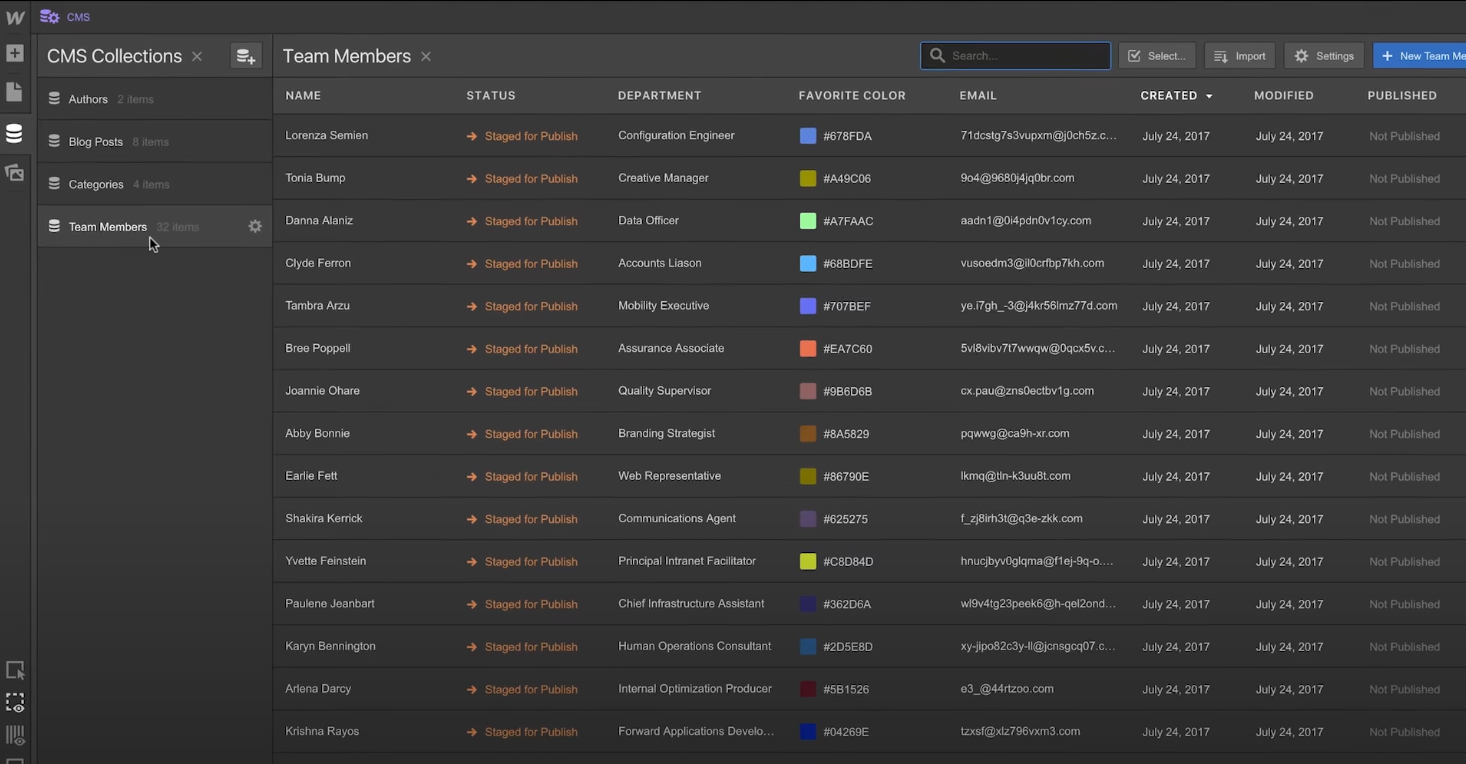
Task: Toggle grid columns overlay visibility
Action: coord(15,735)
